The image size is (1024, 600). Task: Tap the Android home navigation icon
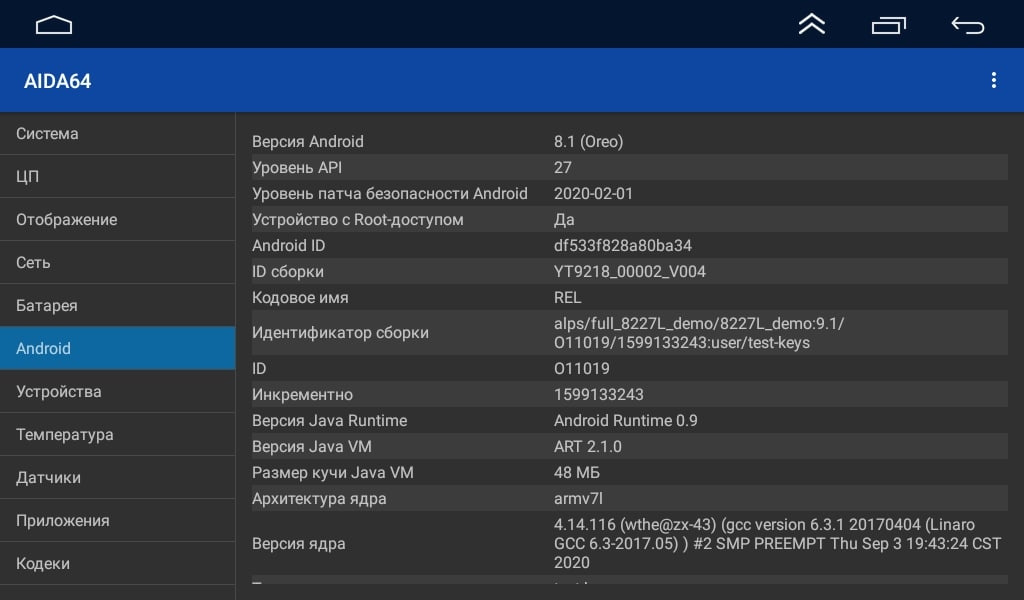point(54,25)
